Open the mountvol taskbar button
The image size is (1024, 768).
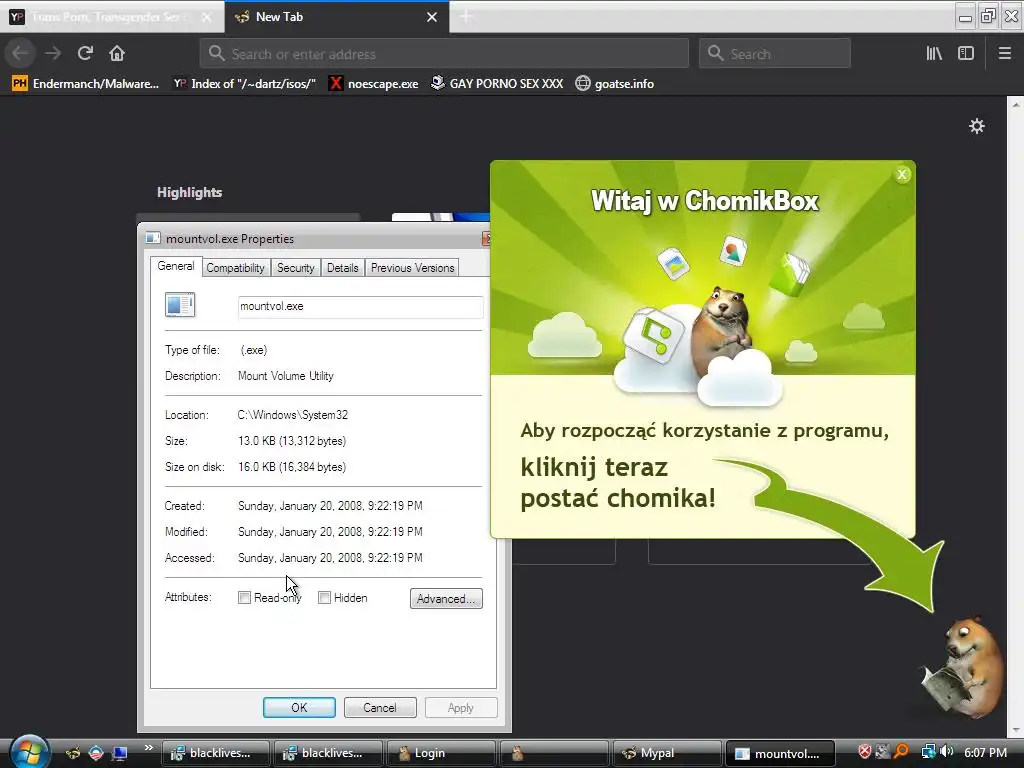click(x=780, y=753)
